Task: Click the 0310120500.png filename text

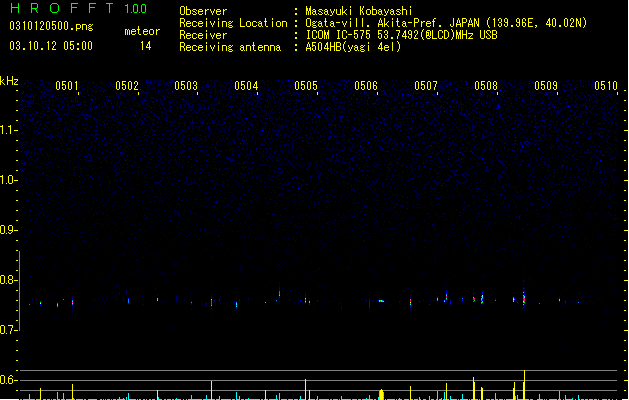Action: pyautogui.click(x=51, y=26)
